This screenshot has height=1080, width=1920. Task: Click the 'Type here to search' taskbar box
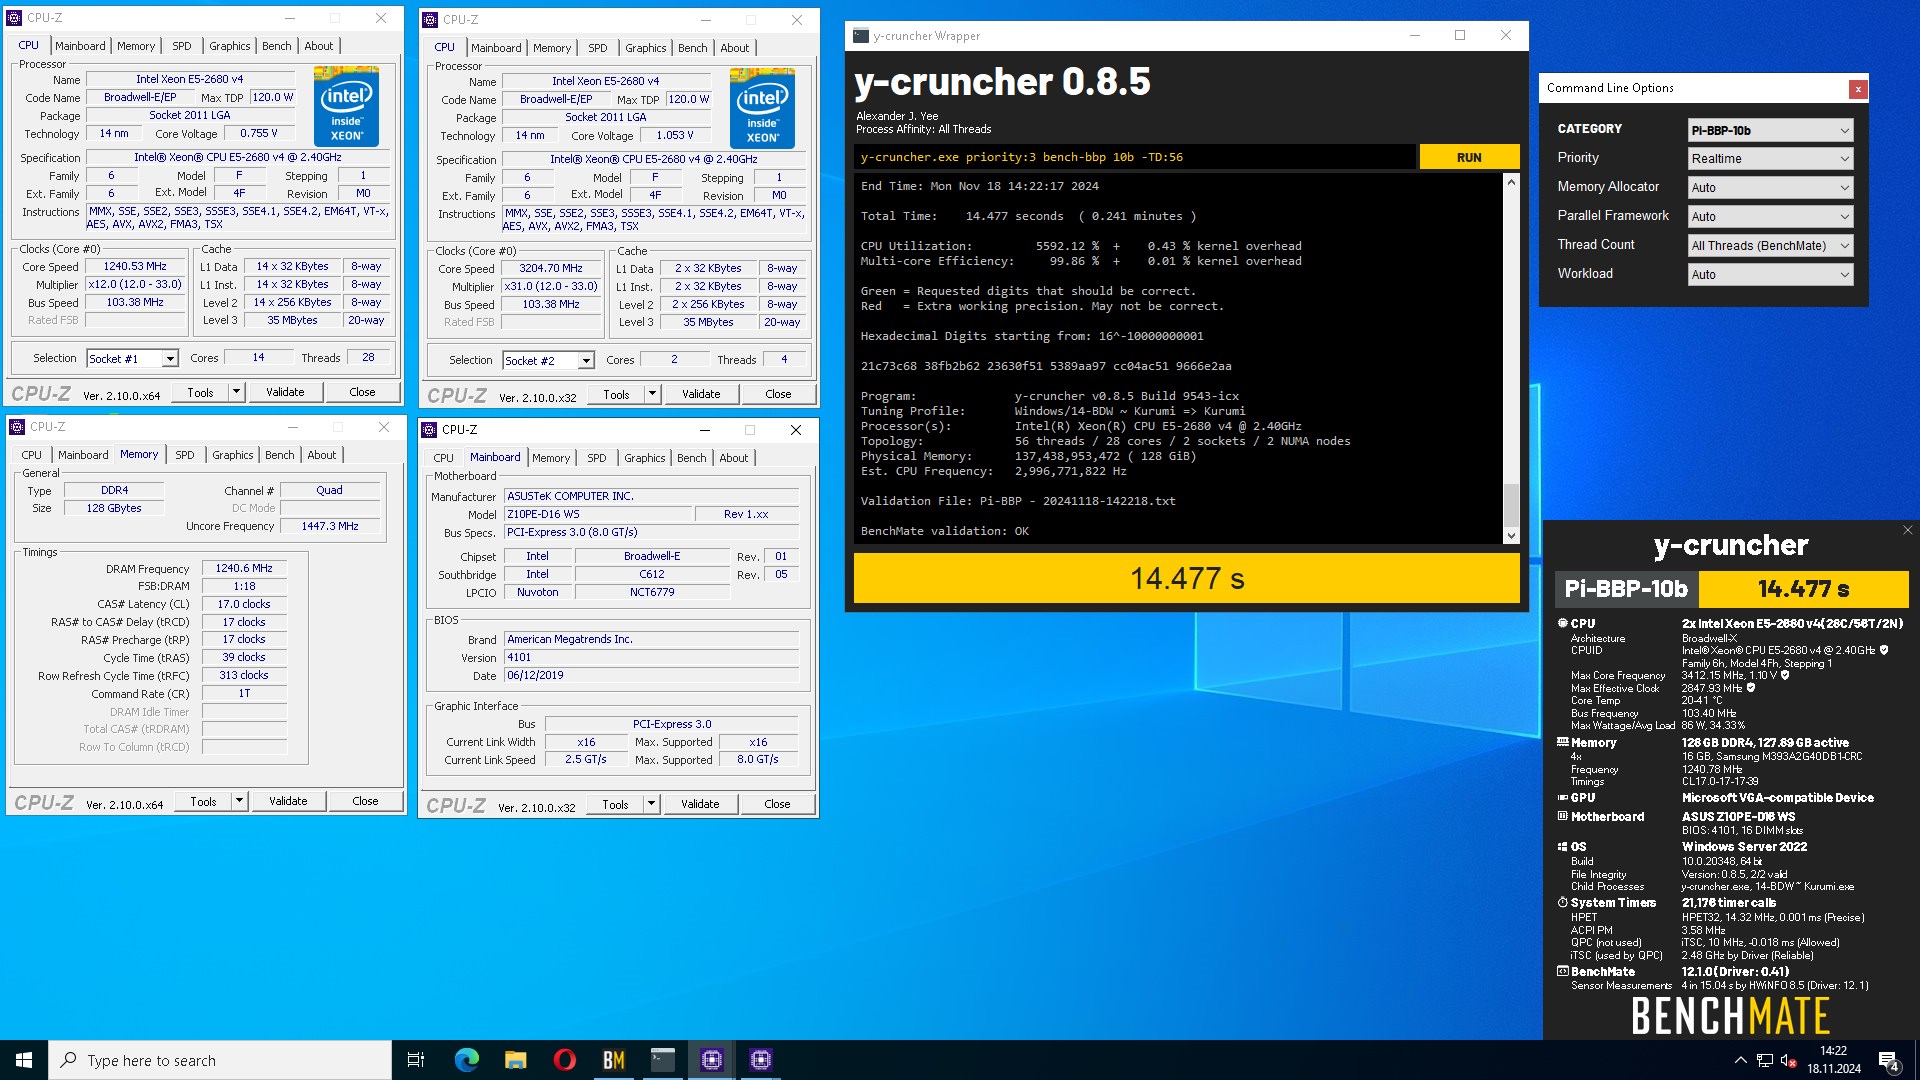[220, 1060]
